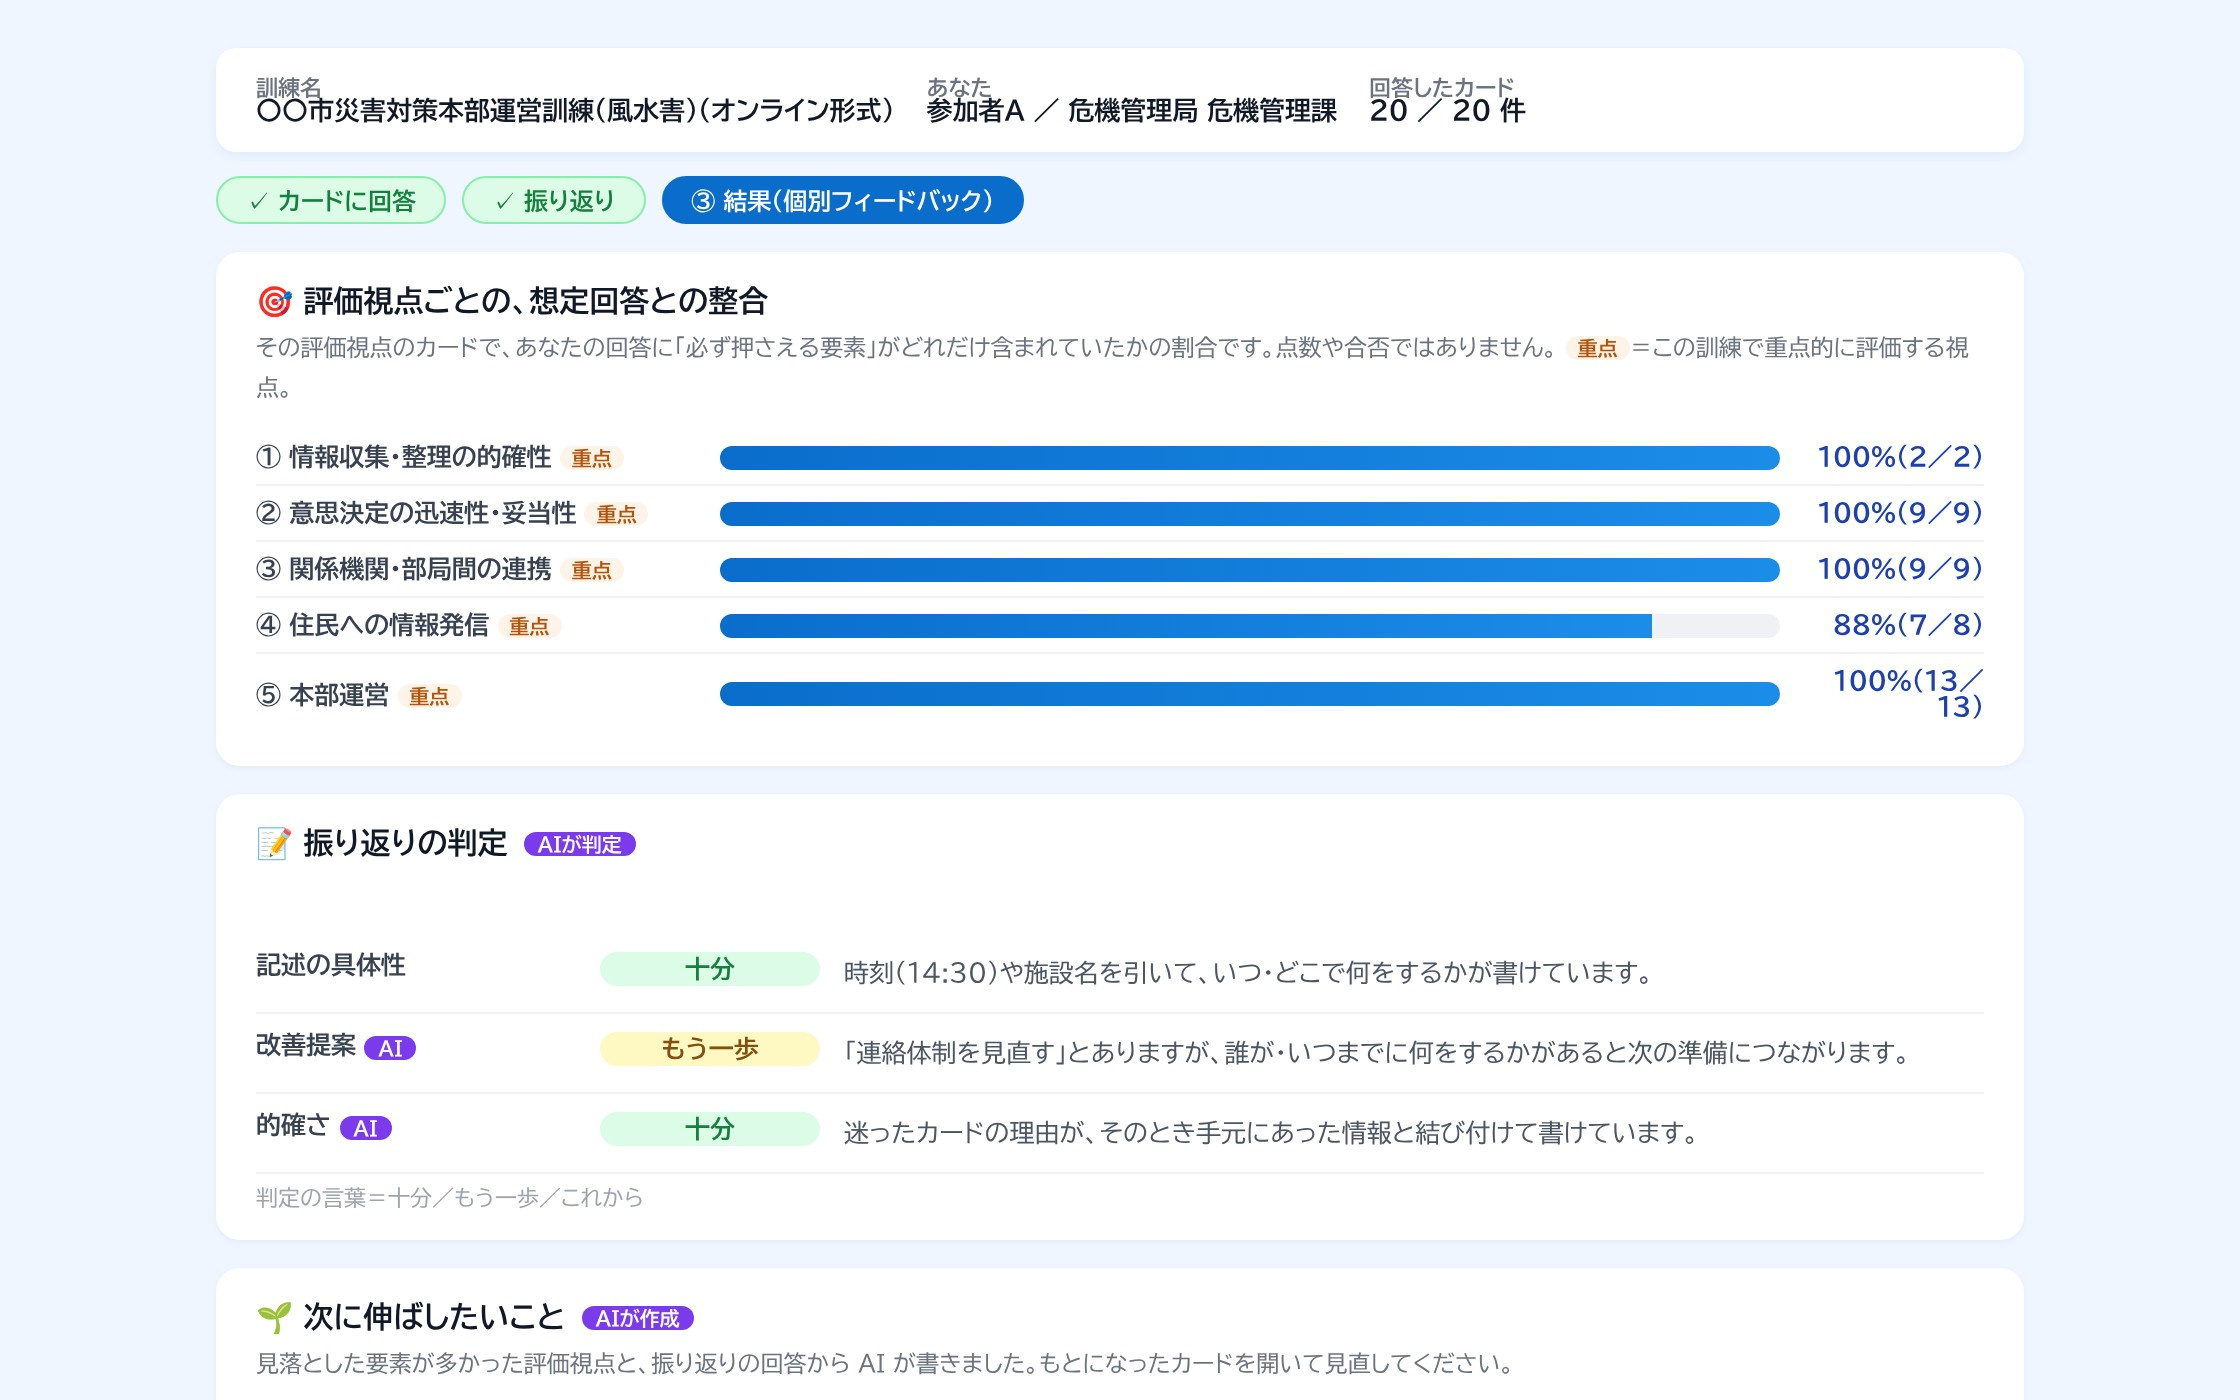Click the 重点 tag in the description text
The width and height of the screenshot is (2240, 1400).
coord(1598,348)
